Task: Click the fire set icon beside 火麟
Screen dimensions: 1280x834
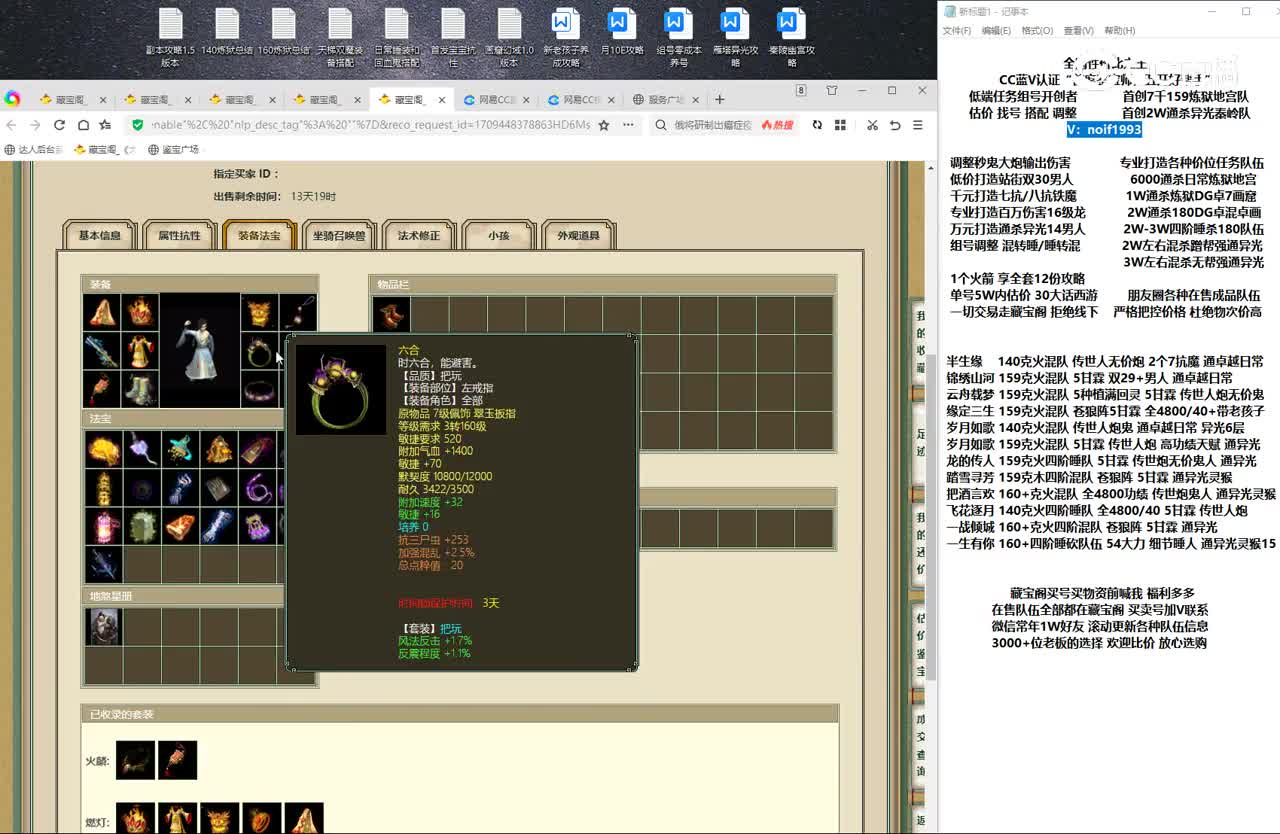Action: click(136, 760)
